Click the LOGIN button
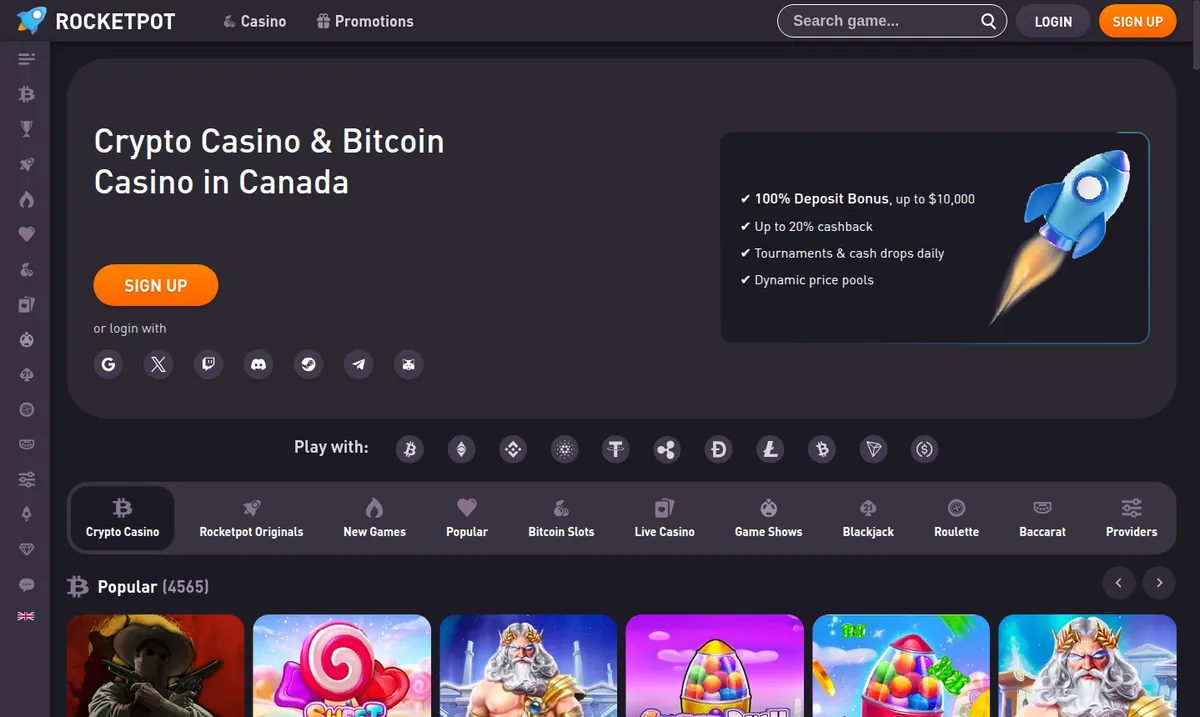The width and height of the screenshot is (1200, 717). pyautogui.click(x=1053, y=21)
